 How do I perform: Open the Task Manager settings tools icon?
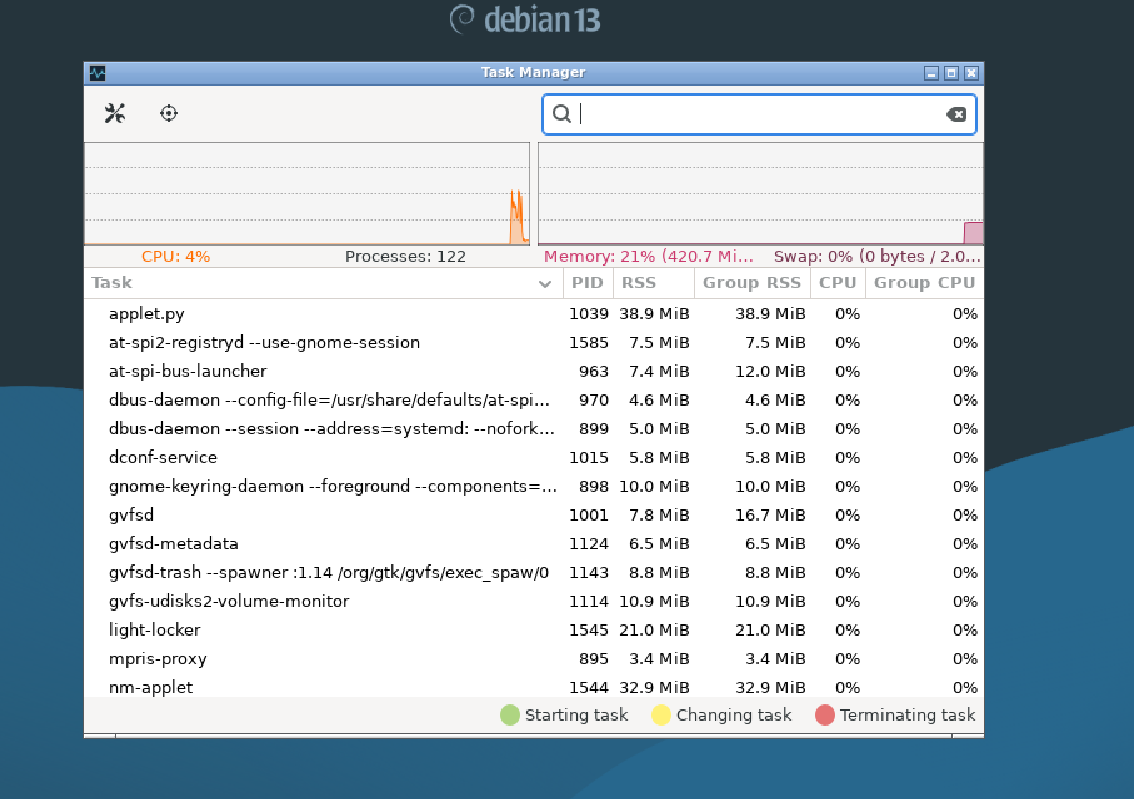[115, 114]
